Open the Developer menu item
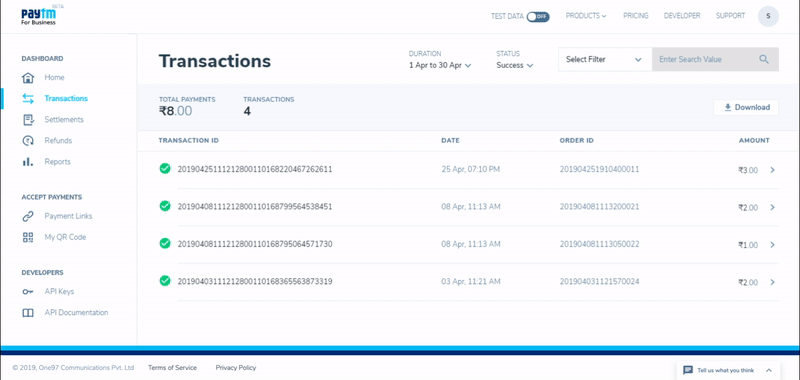This screenshot has width=800, height=380. (x=682, y=16)
